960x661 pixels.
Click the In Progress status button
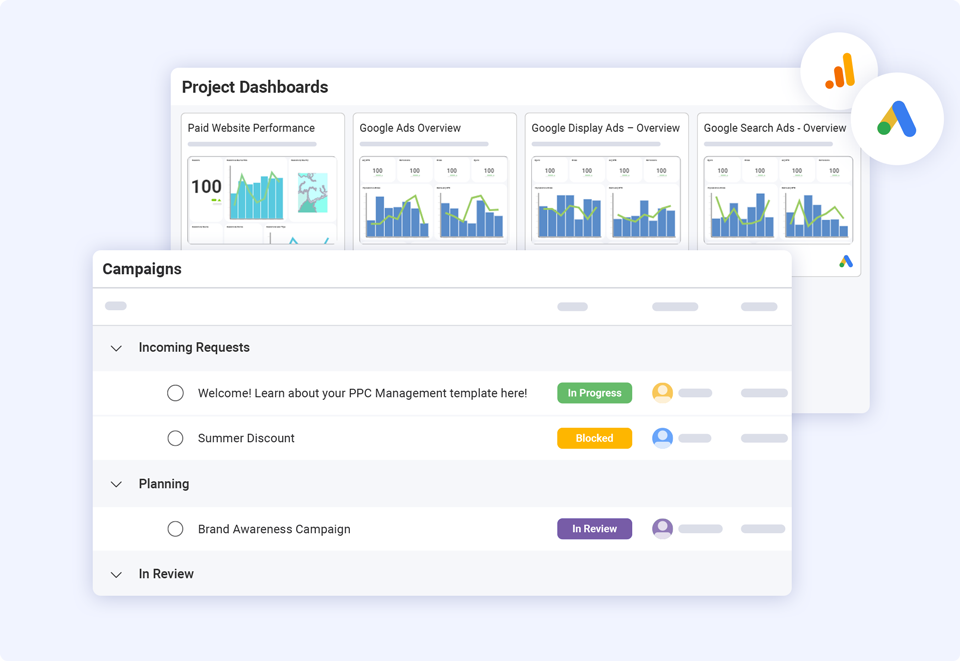(594, 393)
